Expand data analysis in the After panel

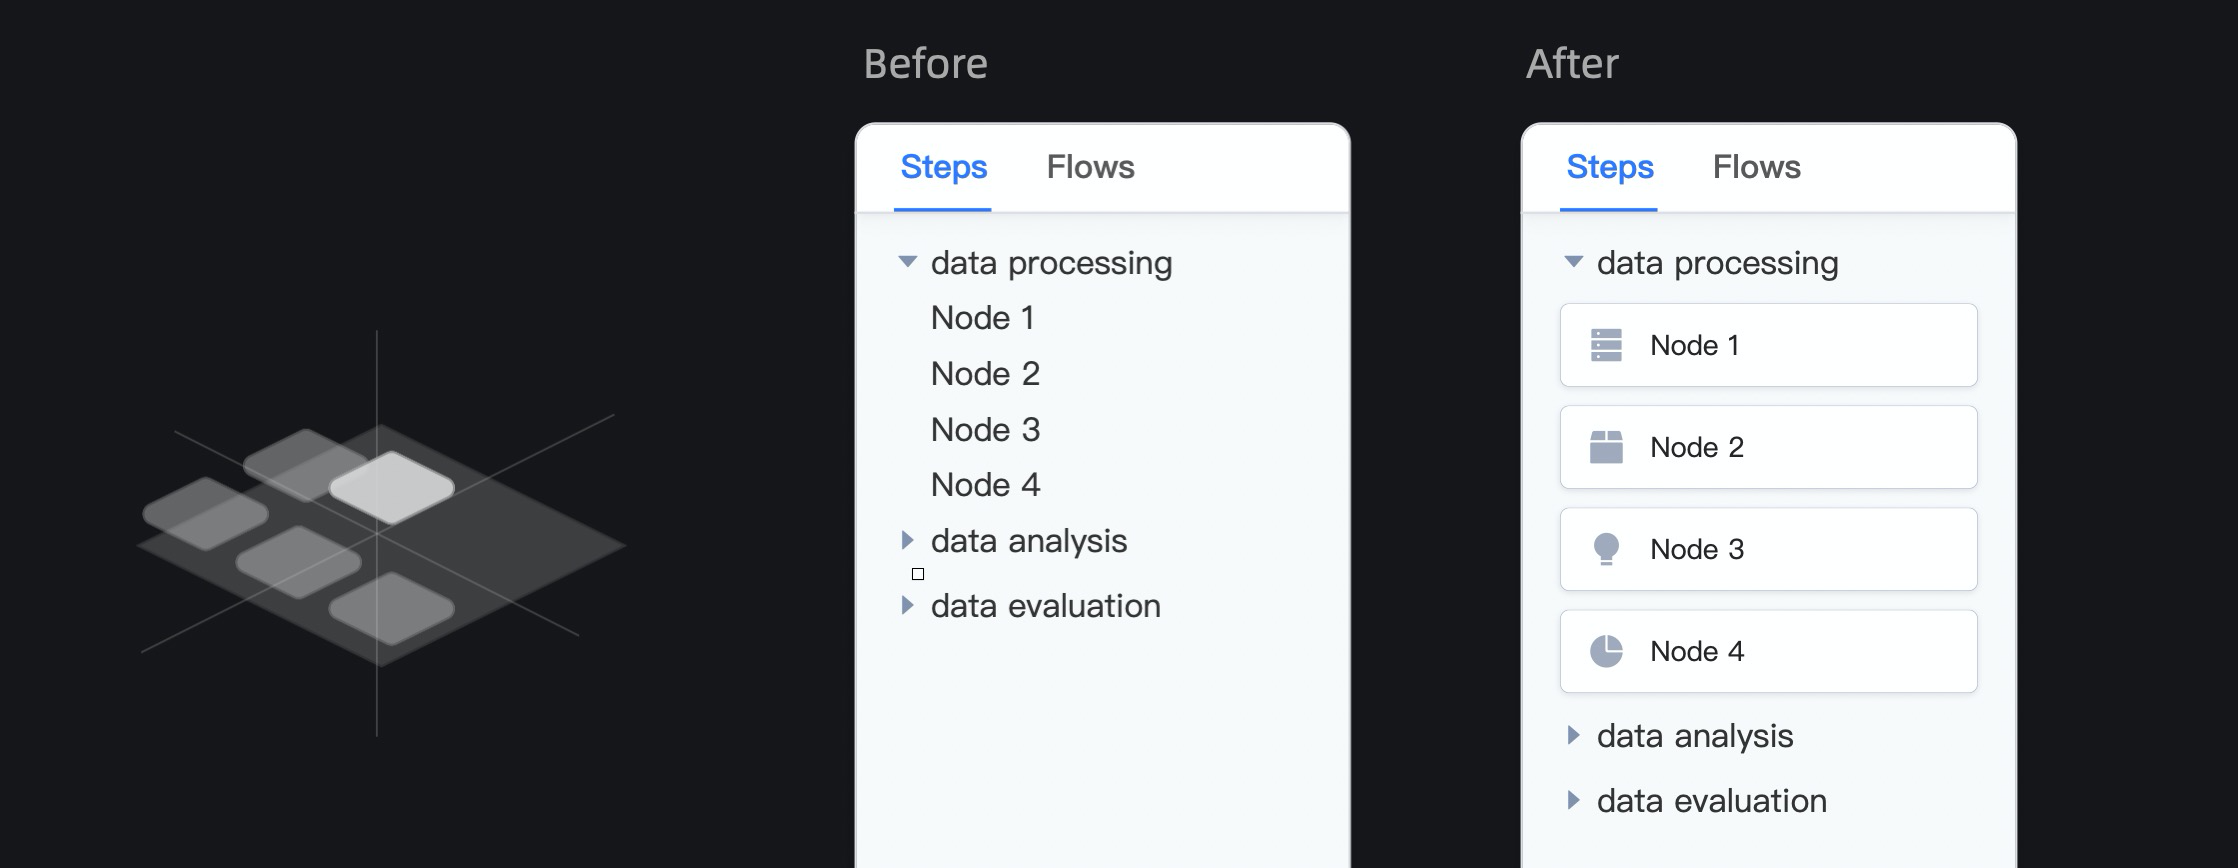click(x=1573, y=735)
